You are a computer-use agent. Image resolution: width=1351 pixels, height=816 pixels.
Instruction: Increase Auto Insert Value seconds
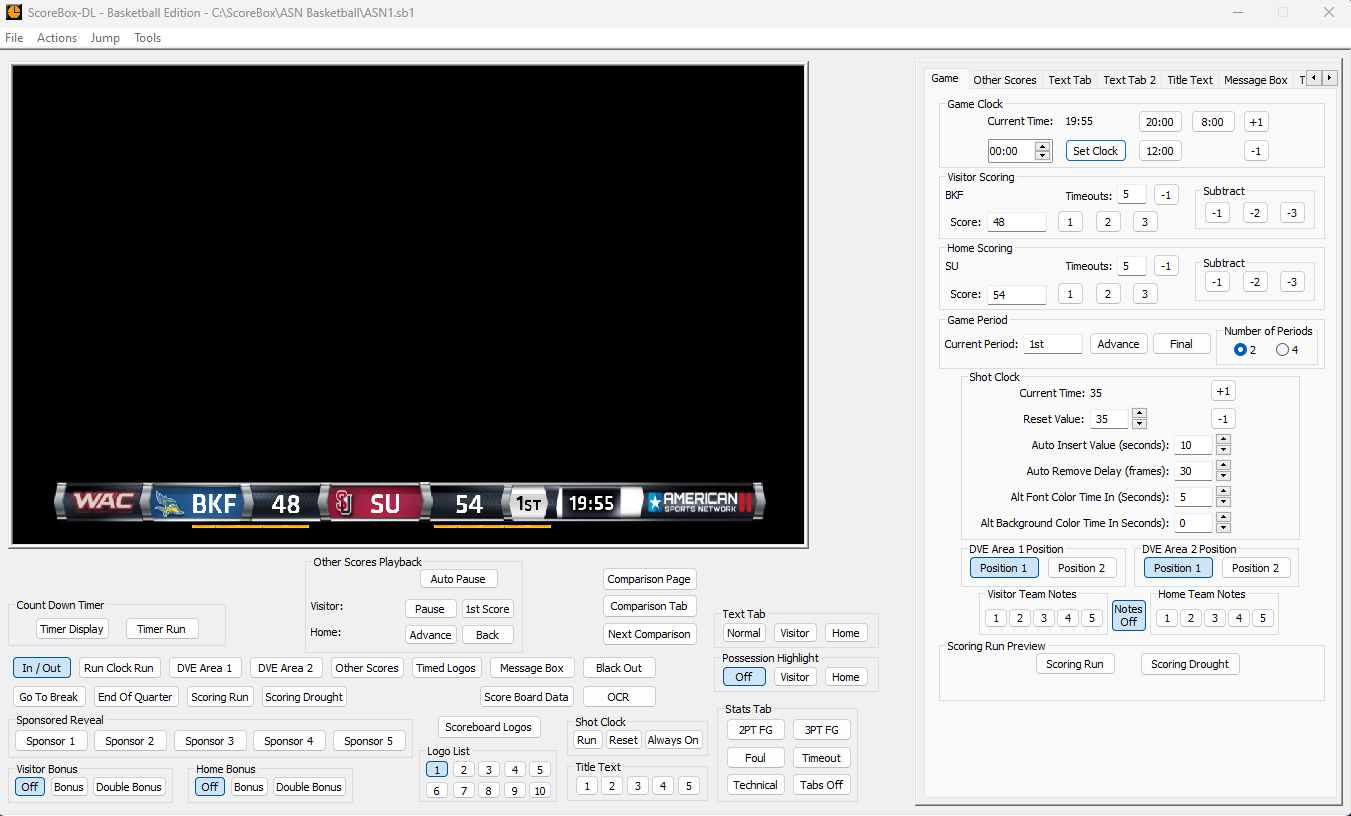(x=1223, y=440)
